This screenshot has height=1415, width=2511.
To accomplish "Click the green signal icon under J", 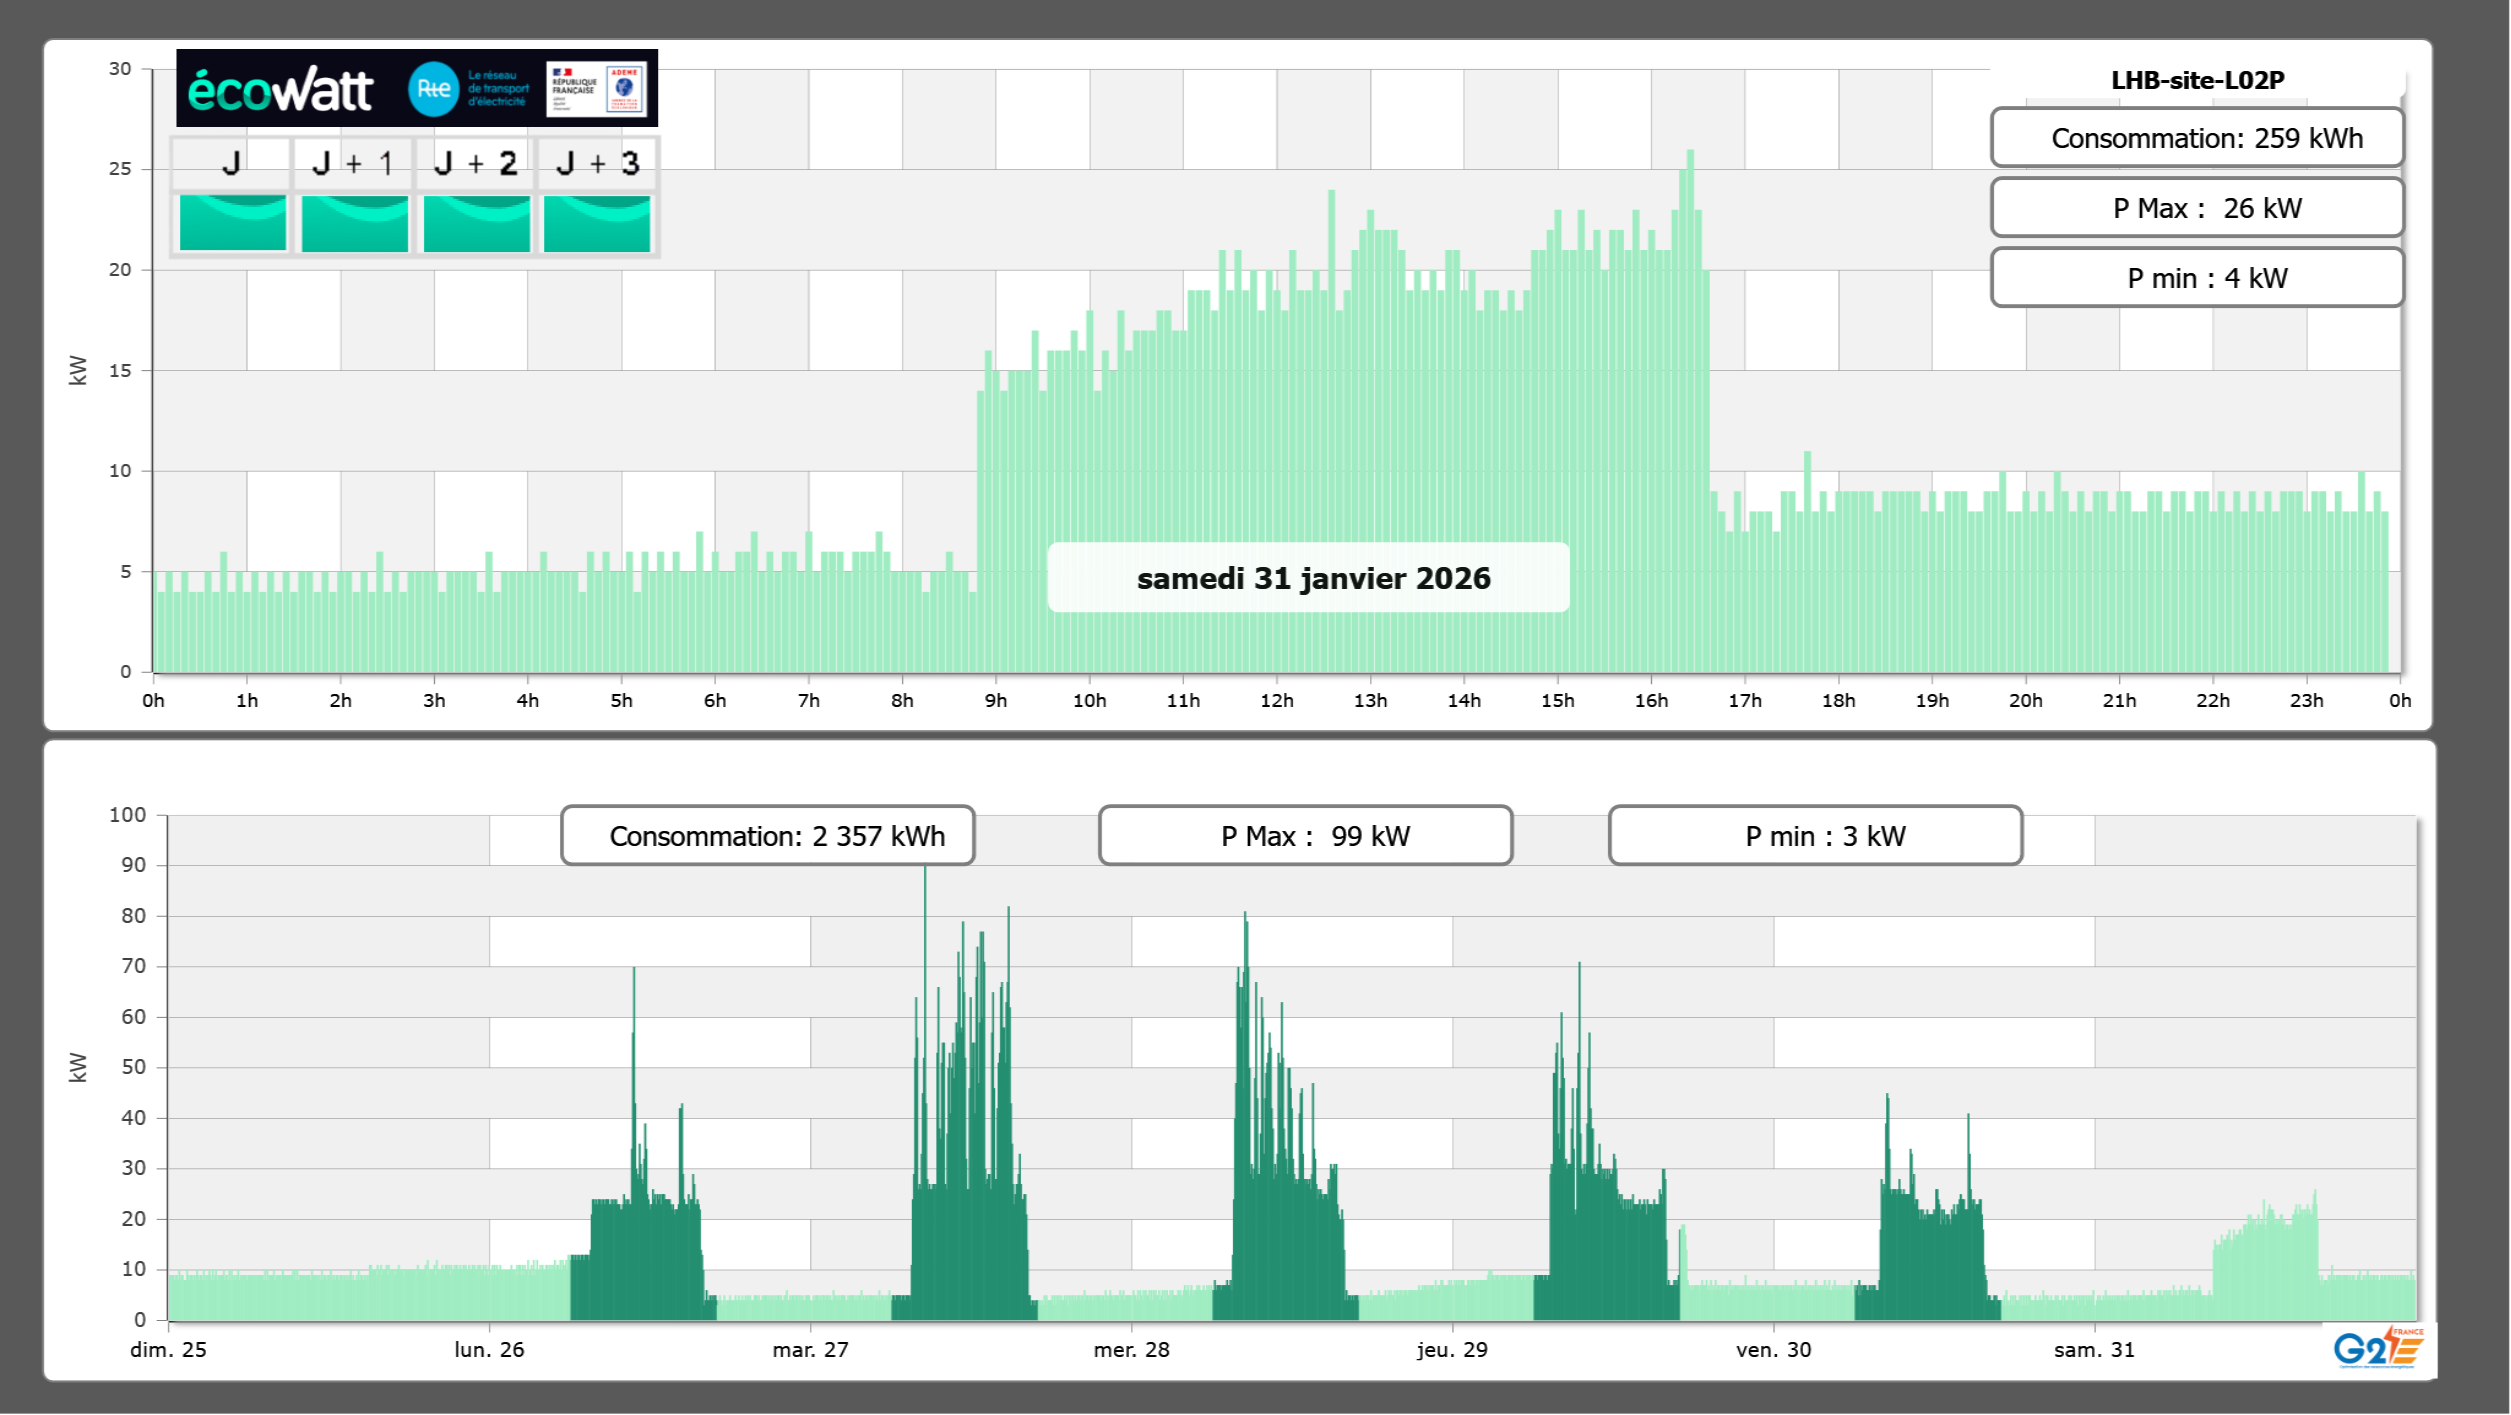I will coord(232,222).
